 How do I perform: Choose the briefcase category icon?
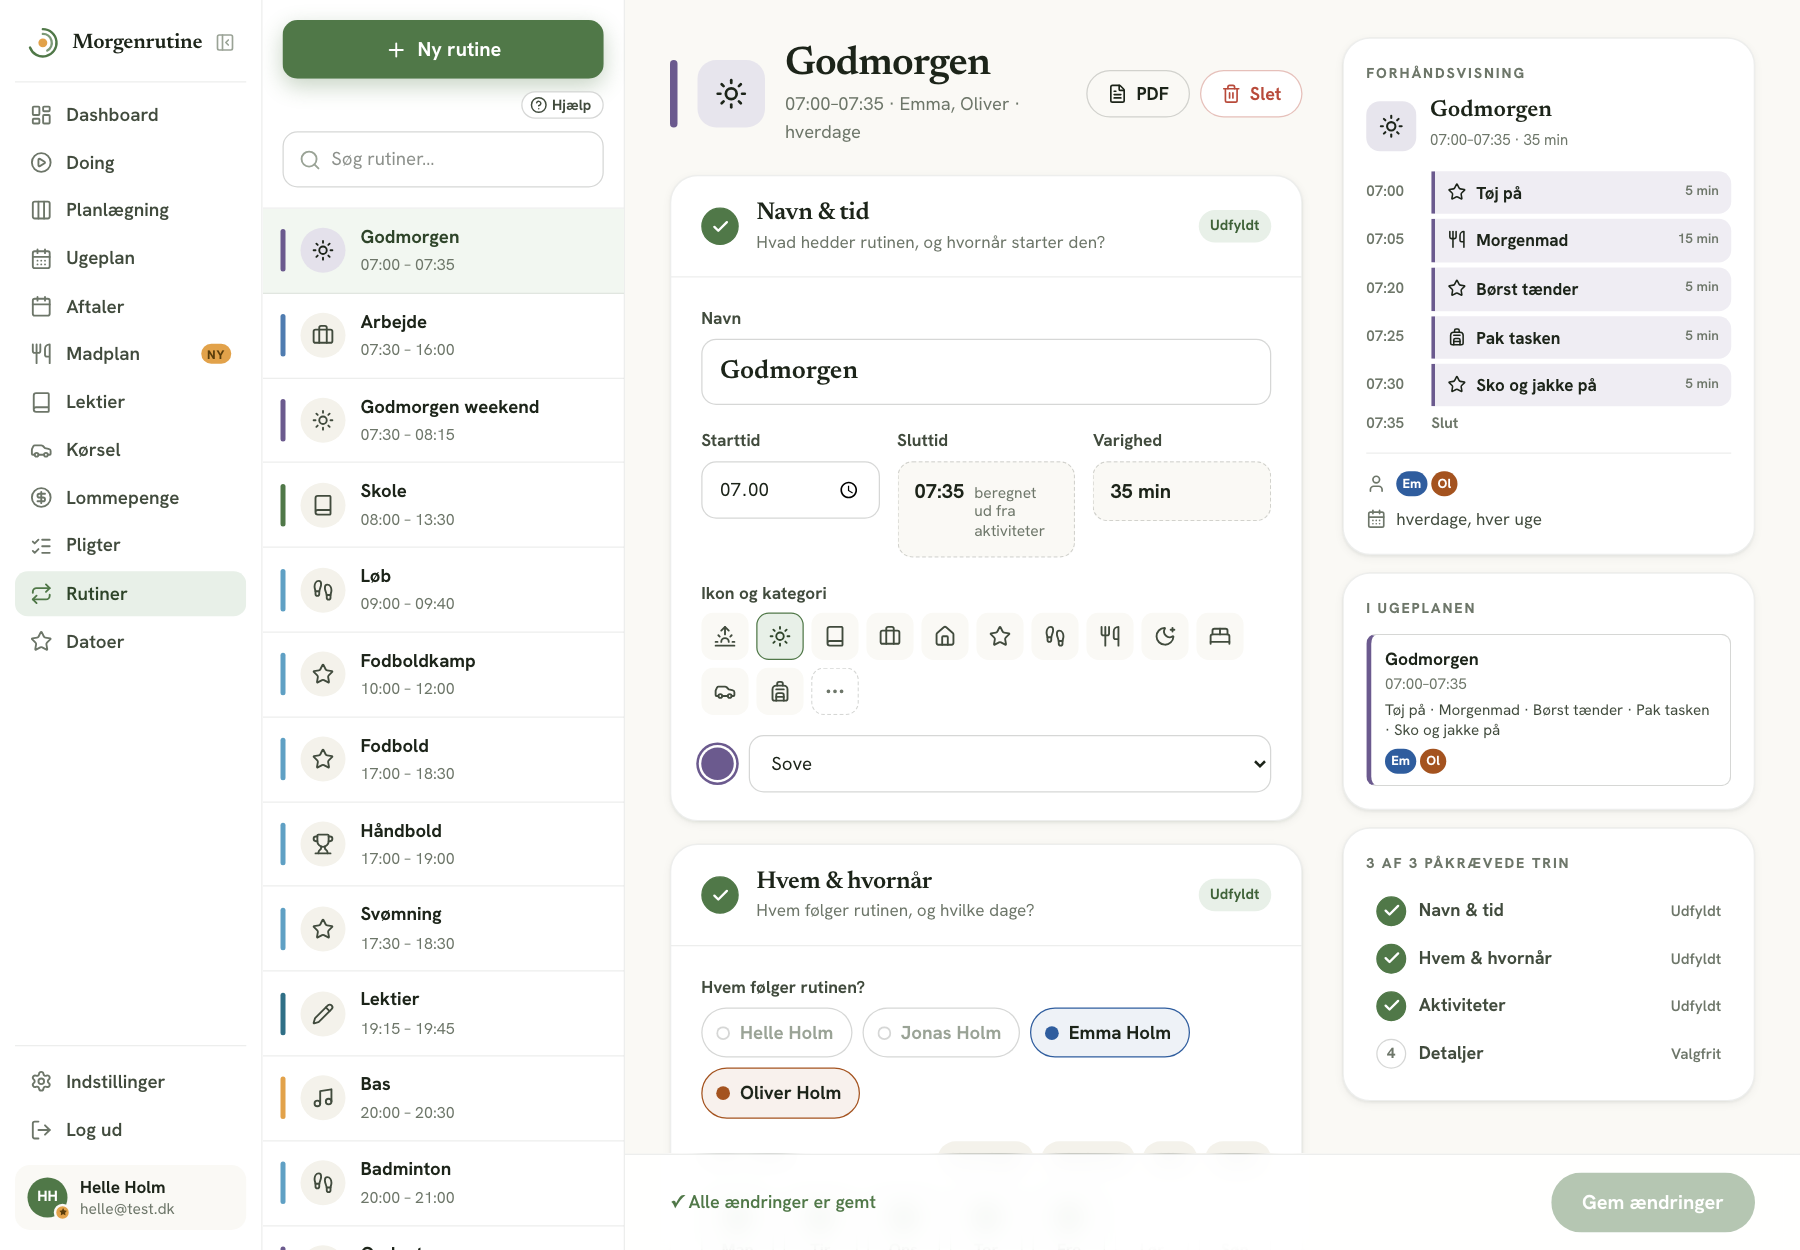point(890,636)
